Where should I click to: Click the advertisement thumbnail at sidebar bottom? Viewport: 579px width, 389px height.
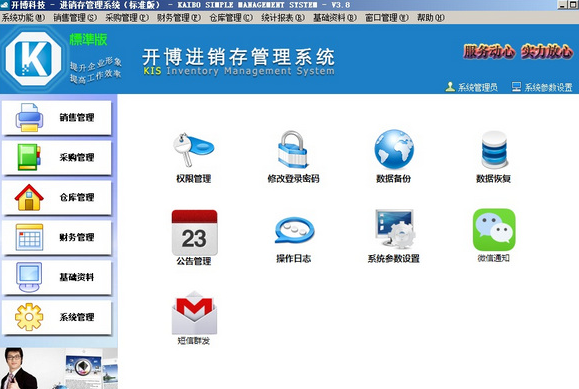[59, 368]
